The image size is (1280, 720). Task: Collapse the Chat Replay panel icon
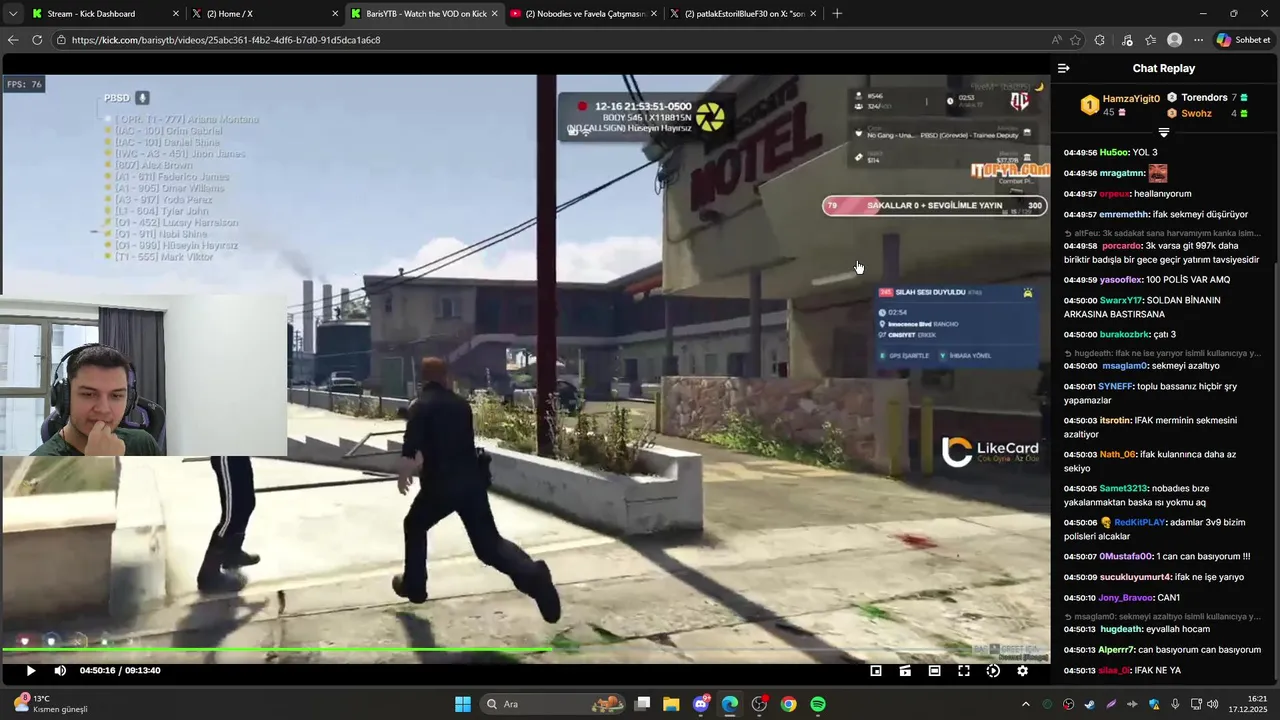click(1064, 68)
